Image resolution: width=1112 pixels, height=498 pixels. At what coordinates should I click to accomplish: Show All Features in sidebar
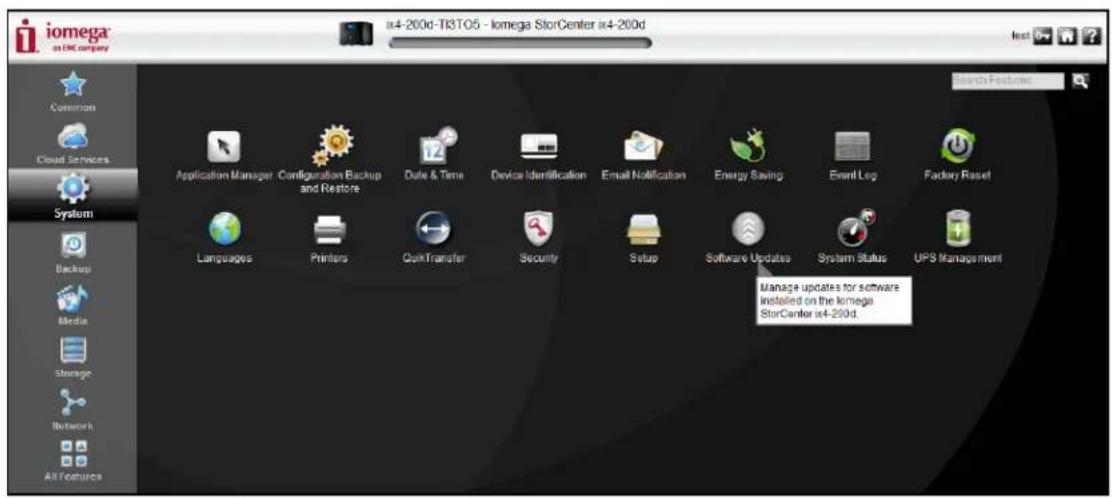coord(73,460)
